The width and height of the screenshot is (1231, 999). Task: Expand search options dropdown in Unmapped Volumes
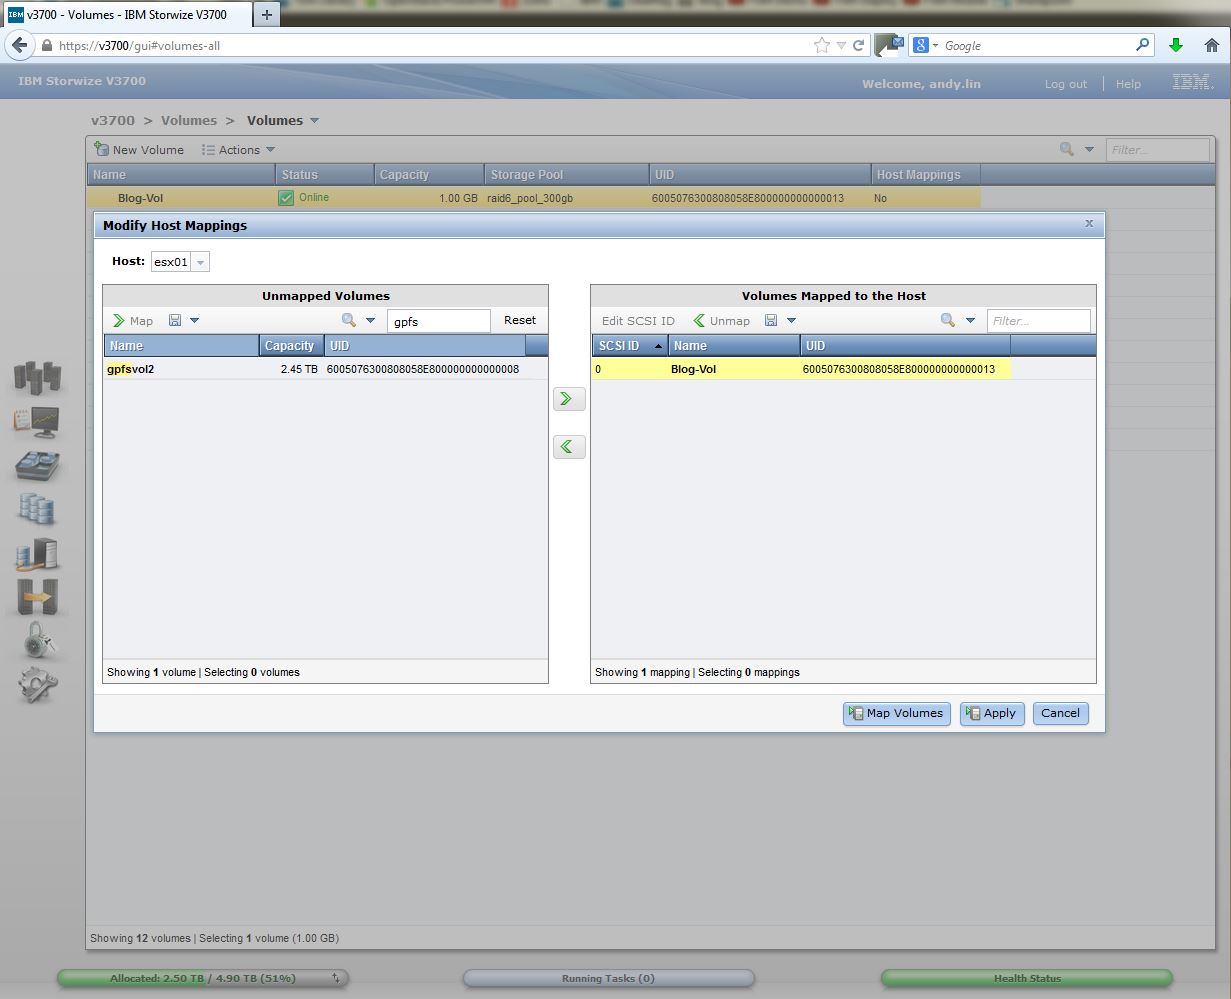pyautogui.click(x=370, y=321)
